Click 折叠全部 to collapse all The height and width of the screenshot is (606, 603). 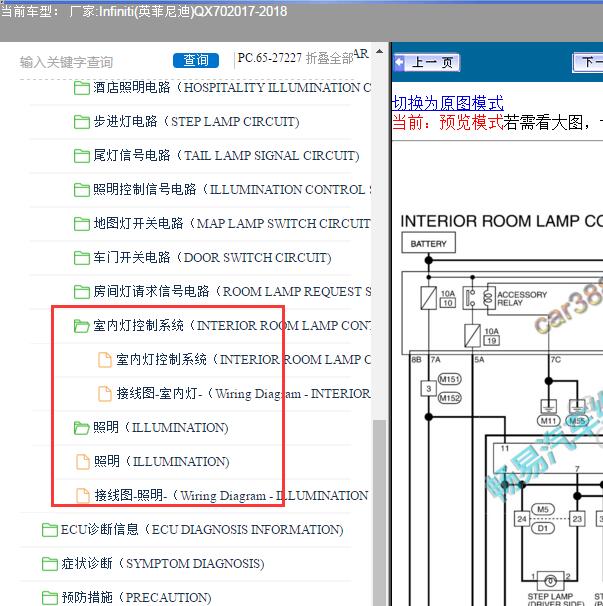coord(329,58)
